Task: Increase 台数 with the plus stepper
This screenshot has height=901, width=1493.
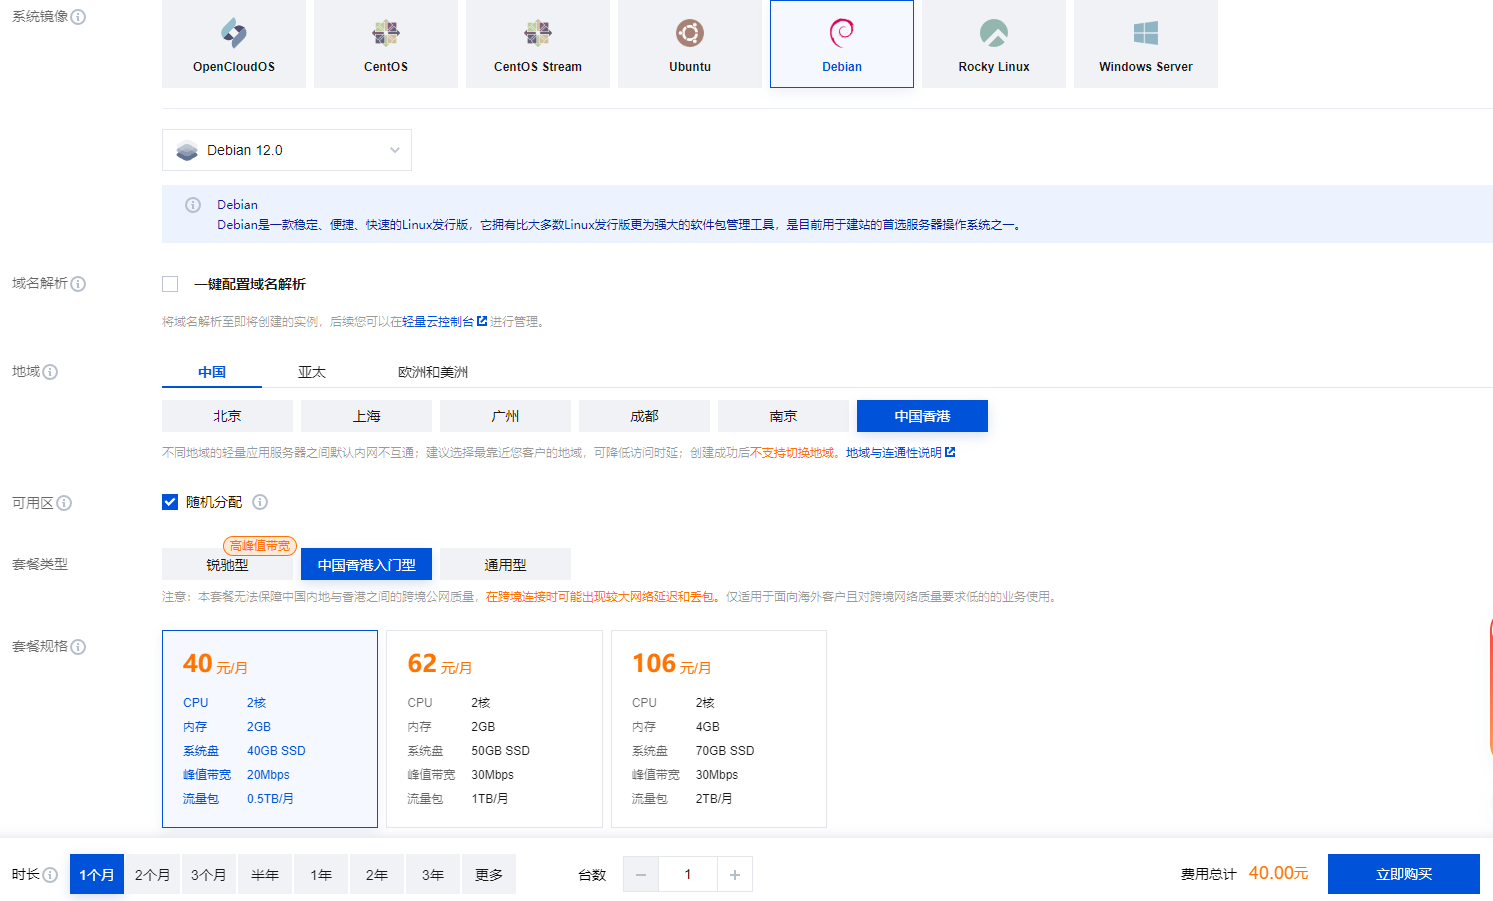Action: coord(735,873)
